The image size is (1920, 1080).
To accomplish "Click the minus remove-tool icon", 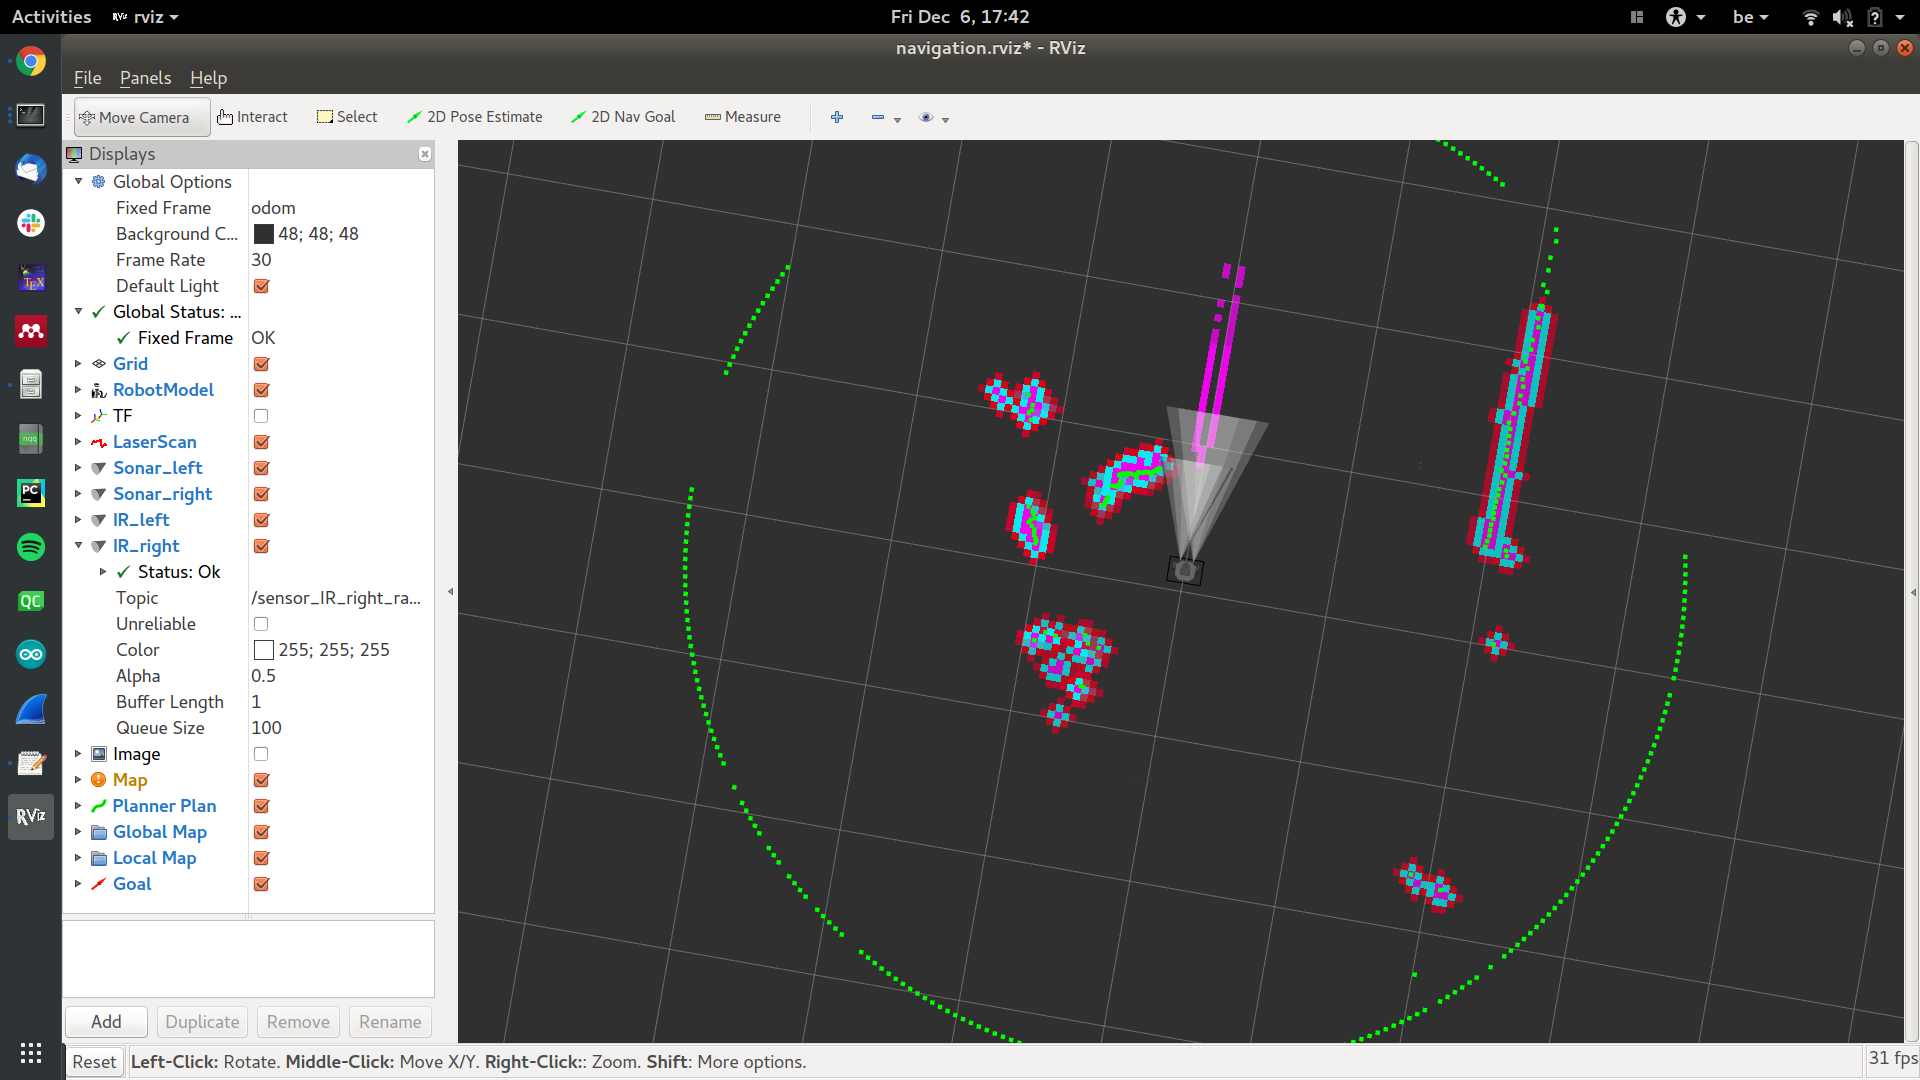I will pyautogui.click(x=877, y=117).
